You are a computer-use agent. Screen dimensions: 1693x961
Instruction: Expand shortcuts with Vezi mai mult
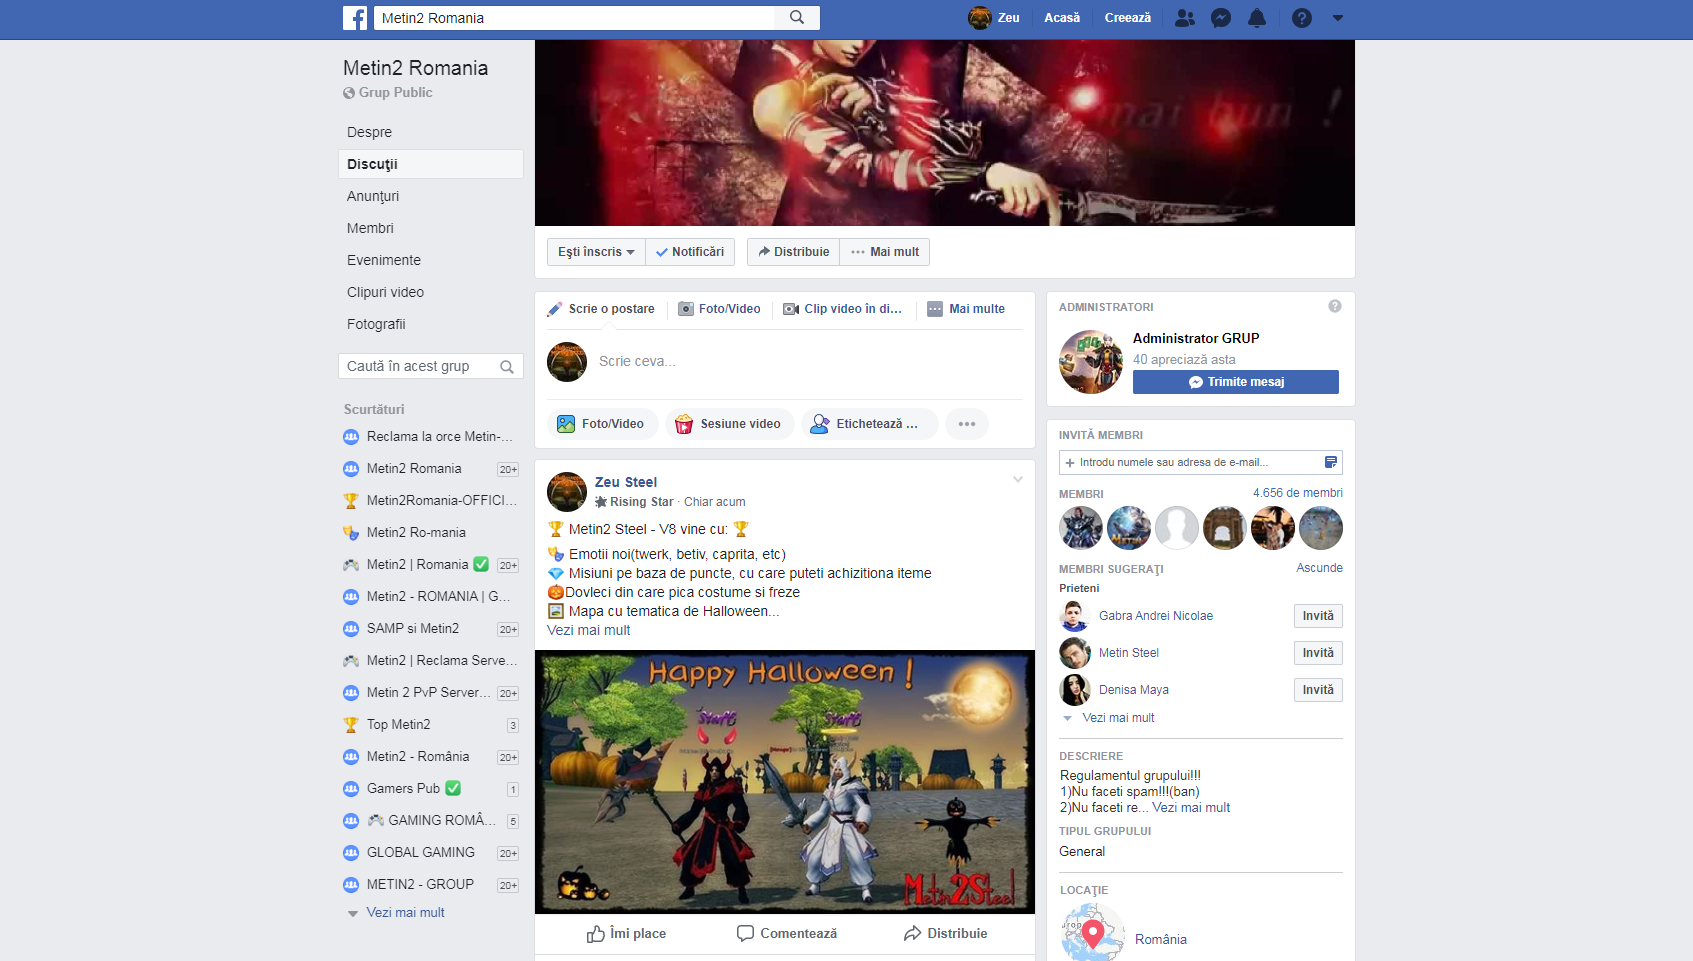[x=405, y=913]
